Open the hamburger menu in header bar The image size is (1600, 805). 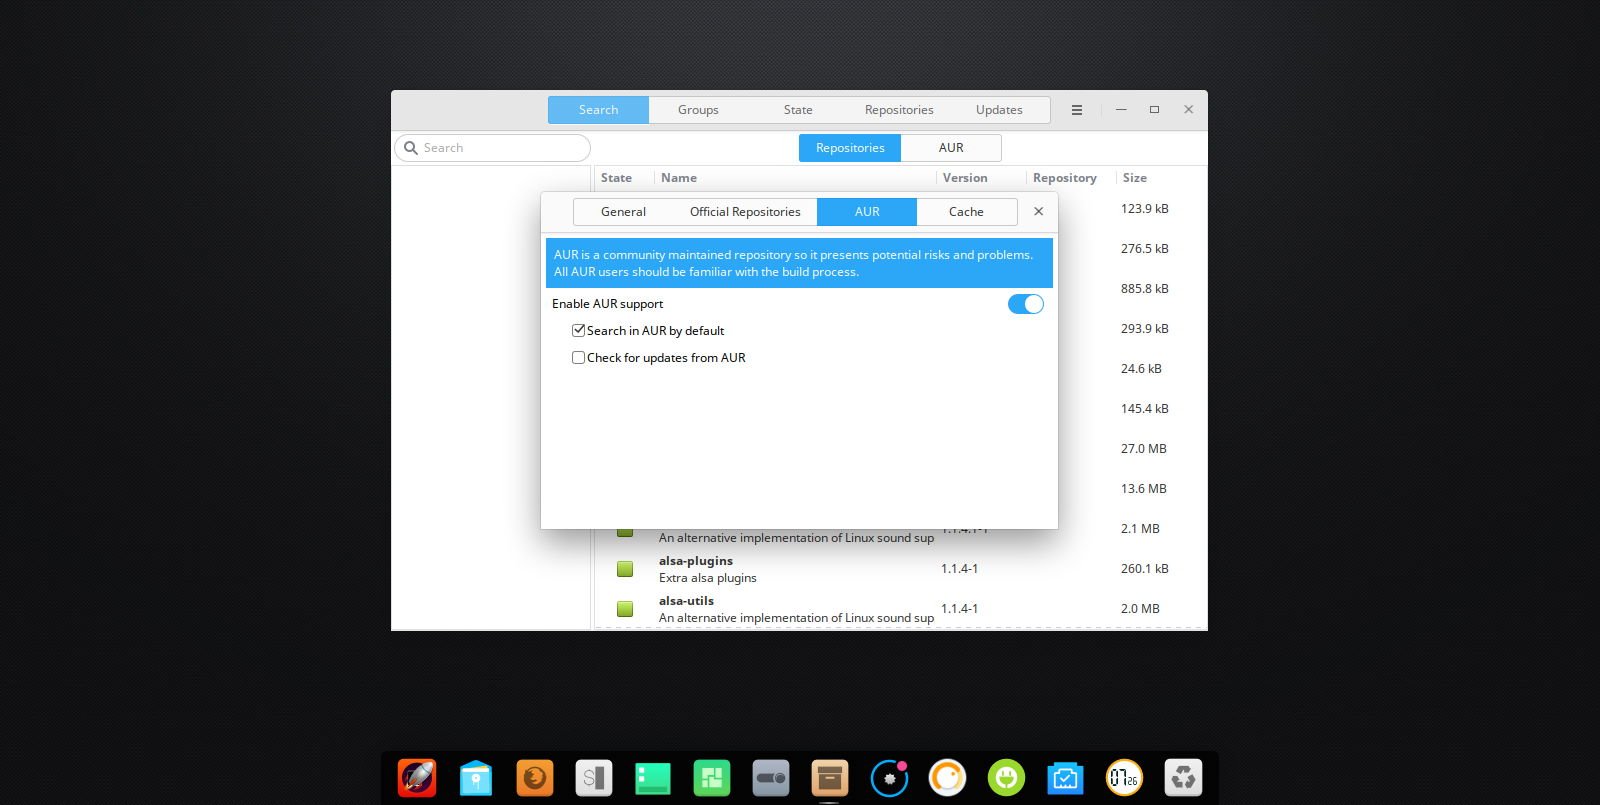1077,110
